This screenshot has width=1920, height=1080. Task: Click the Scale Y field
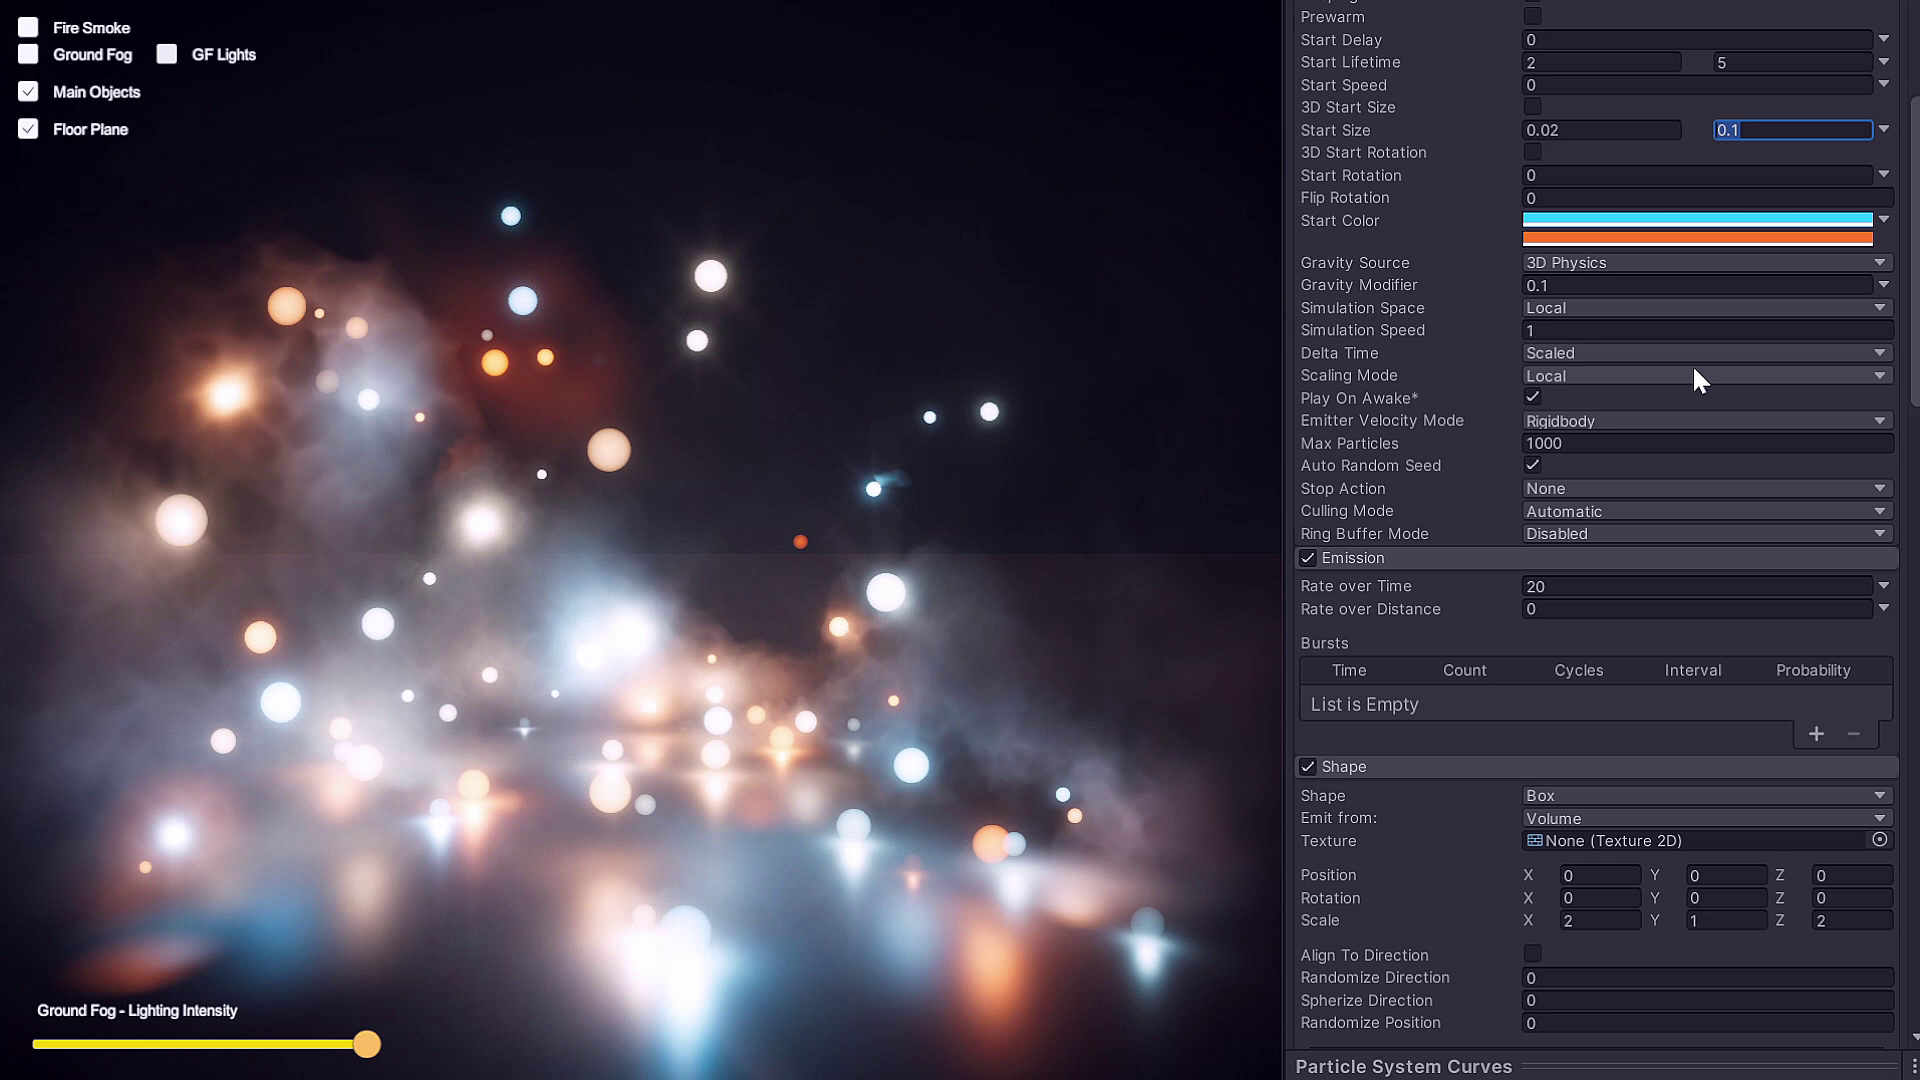point(1726,921)
